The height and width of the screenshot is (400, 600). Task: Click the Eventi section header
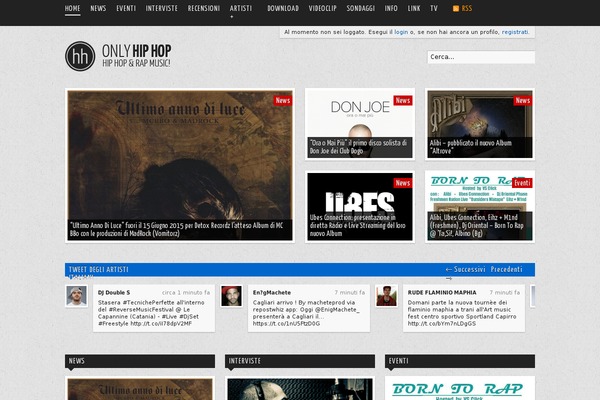pos(460,361)
